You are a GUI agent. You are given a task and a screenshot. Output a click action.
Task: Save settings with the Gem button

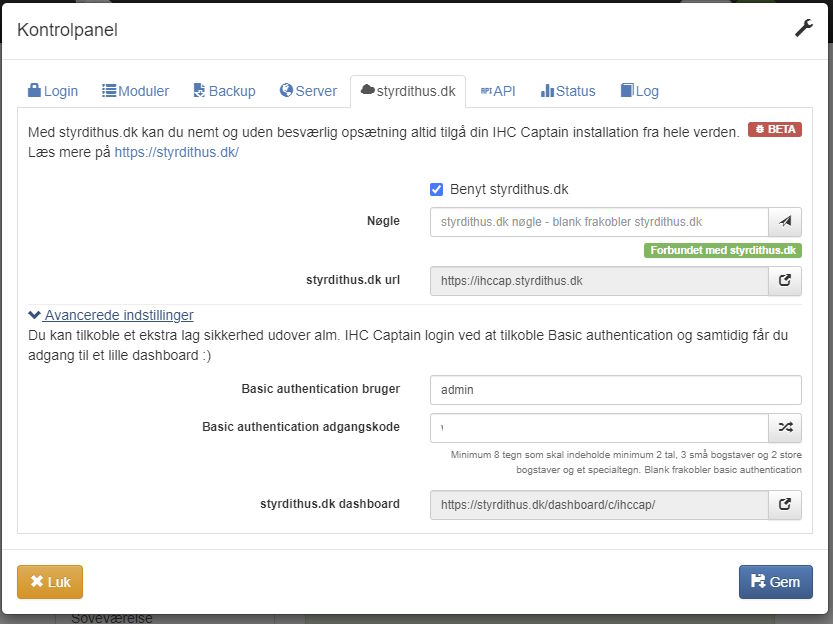(x=776, y=582)
